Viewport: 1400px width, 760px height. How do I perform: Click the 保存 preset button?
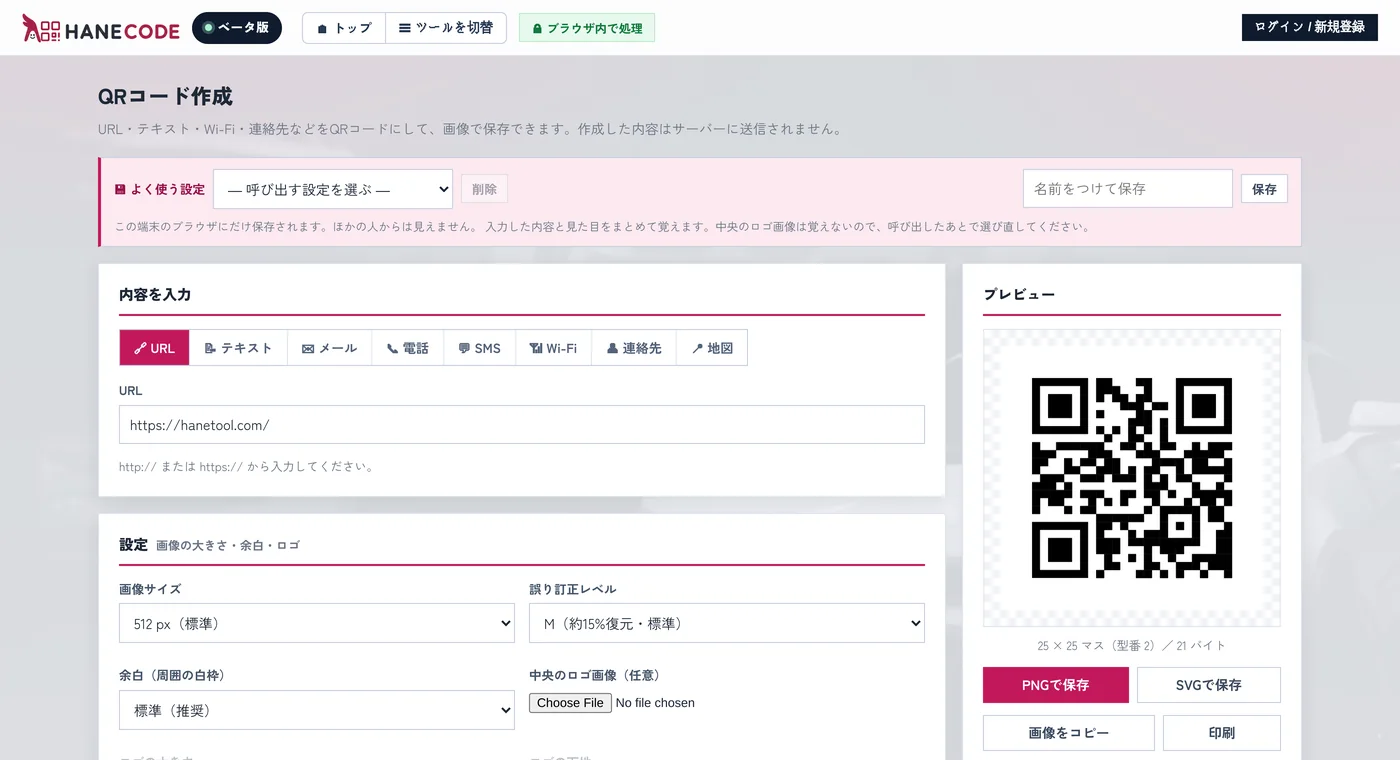(x=1264, y=189)
